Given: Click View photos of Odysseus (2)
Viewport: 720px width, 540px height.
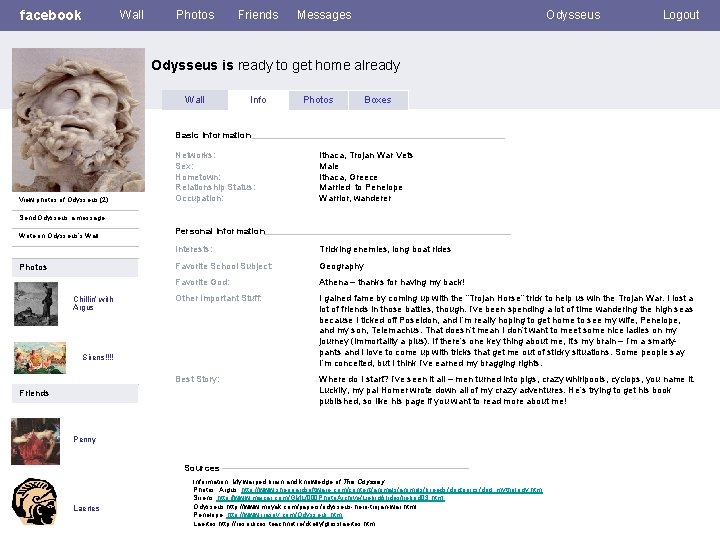Looking at the screenshot, I should pyautogui.click(x=63, y=200).
